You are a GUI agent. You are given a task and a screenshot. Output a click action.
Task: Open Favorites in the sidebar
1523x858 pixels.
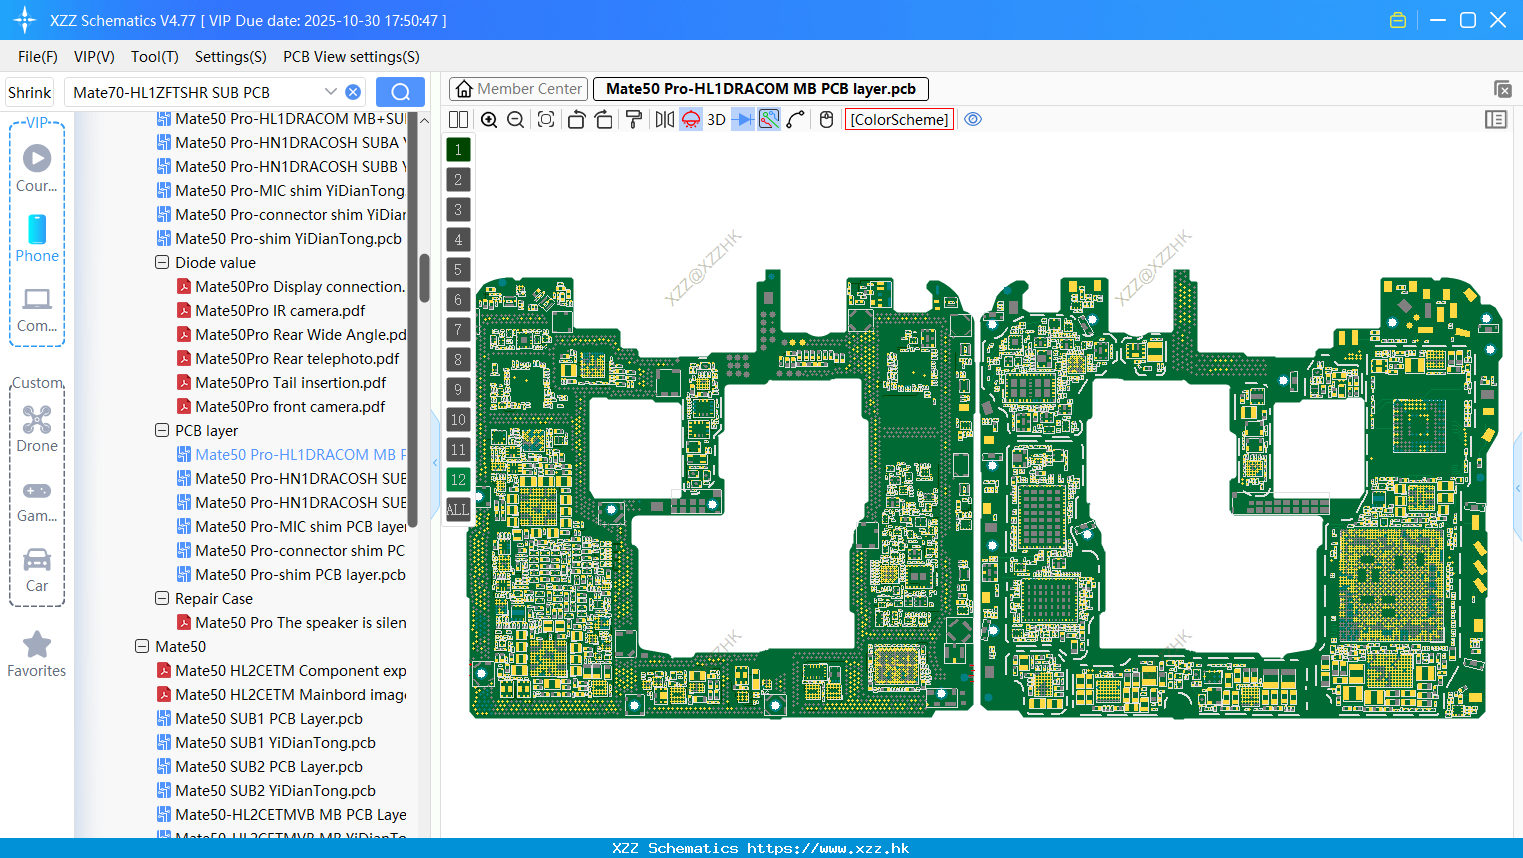click(x=37, y=655)
